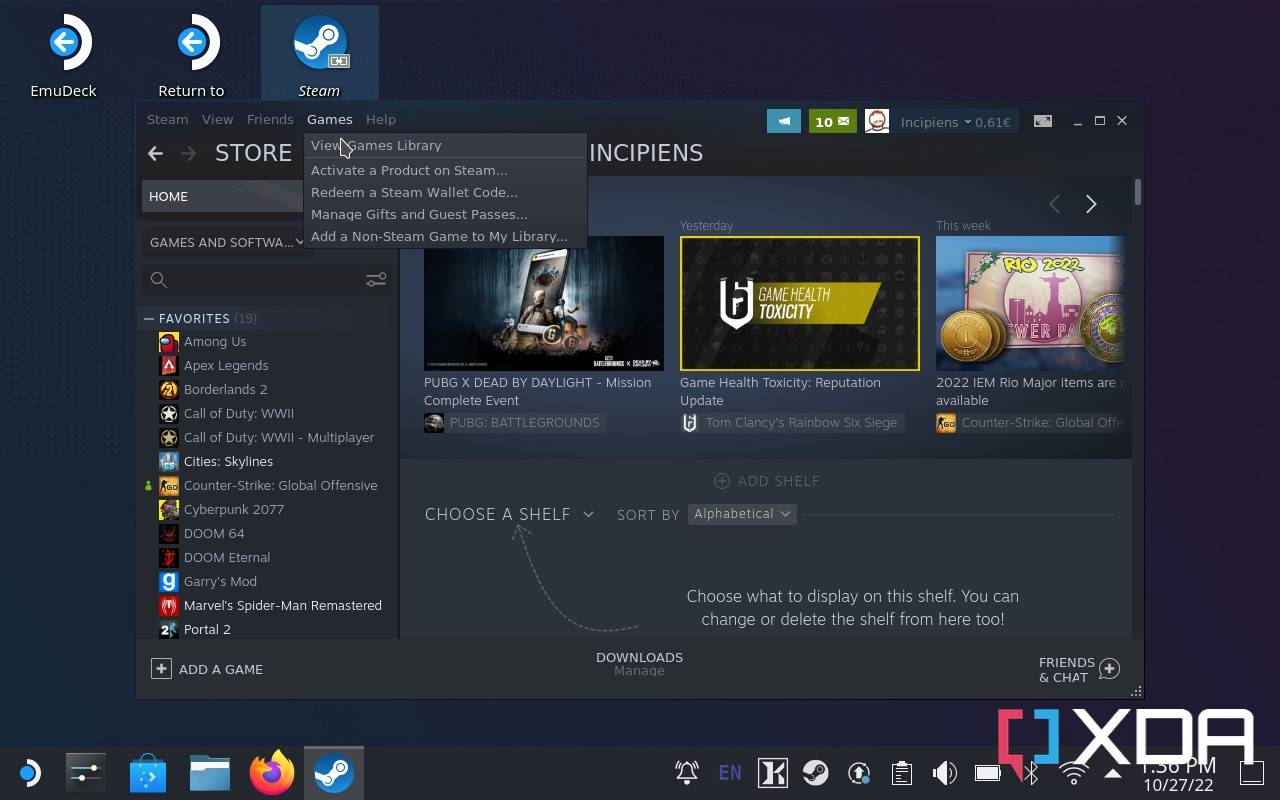1280x800 pixels.
Task: Show next news items arrow
Action: click(x=1091, y=204)
